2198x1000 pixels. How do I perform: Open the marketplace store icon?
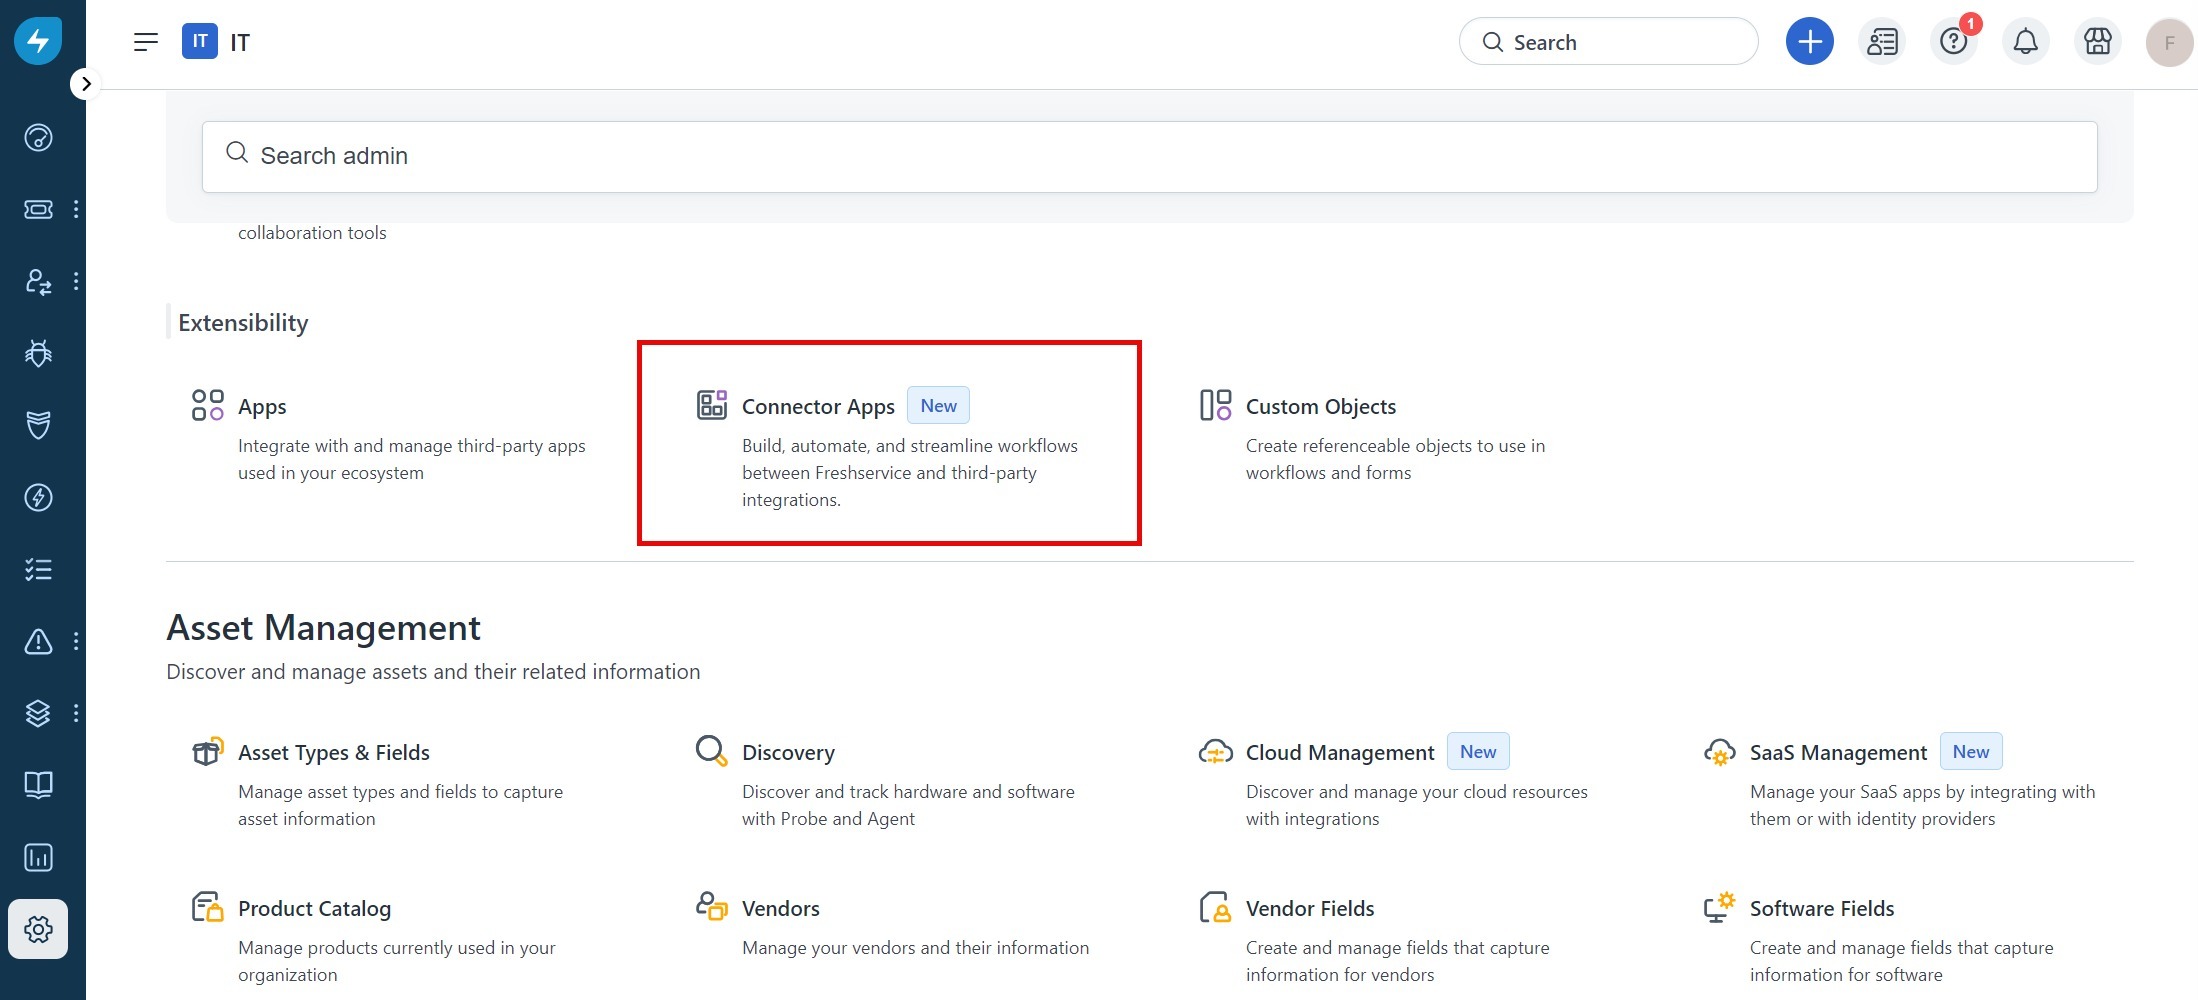pyautogui.click(x=2098, y=42)
